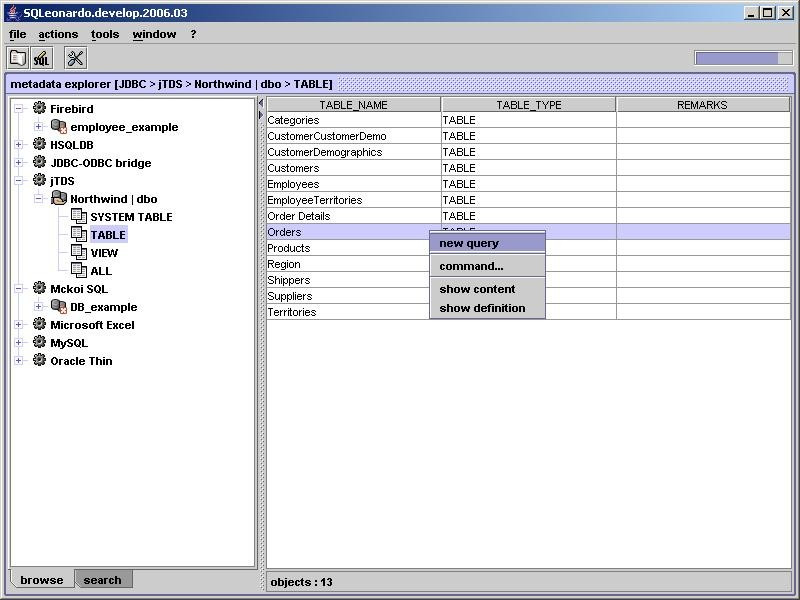
Task: Select the CustomerCustomerDemo table row
Action: click(529, 136)
